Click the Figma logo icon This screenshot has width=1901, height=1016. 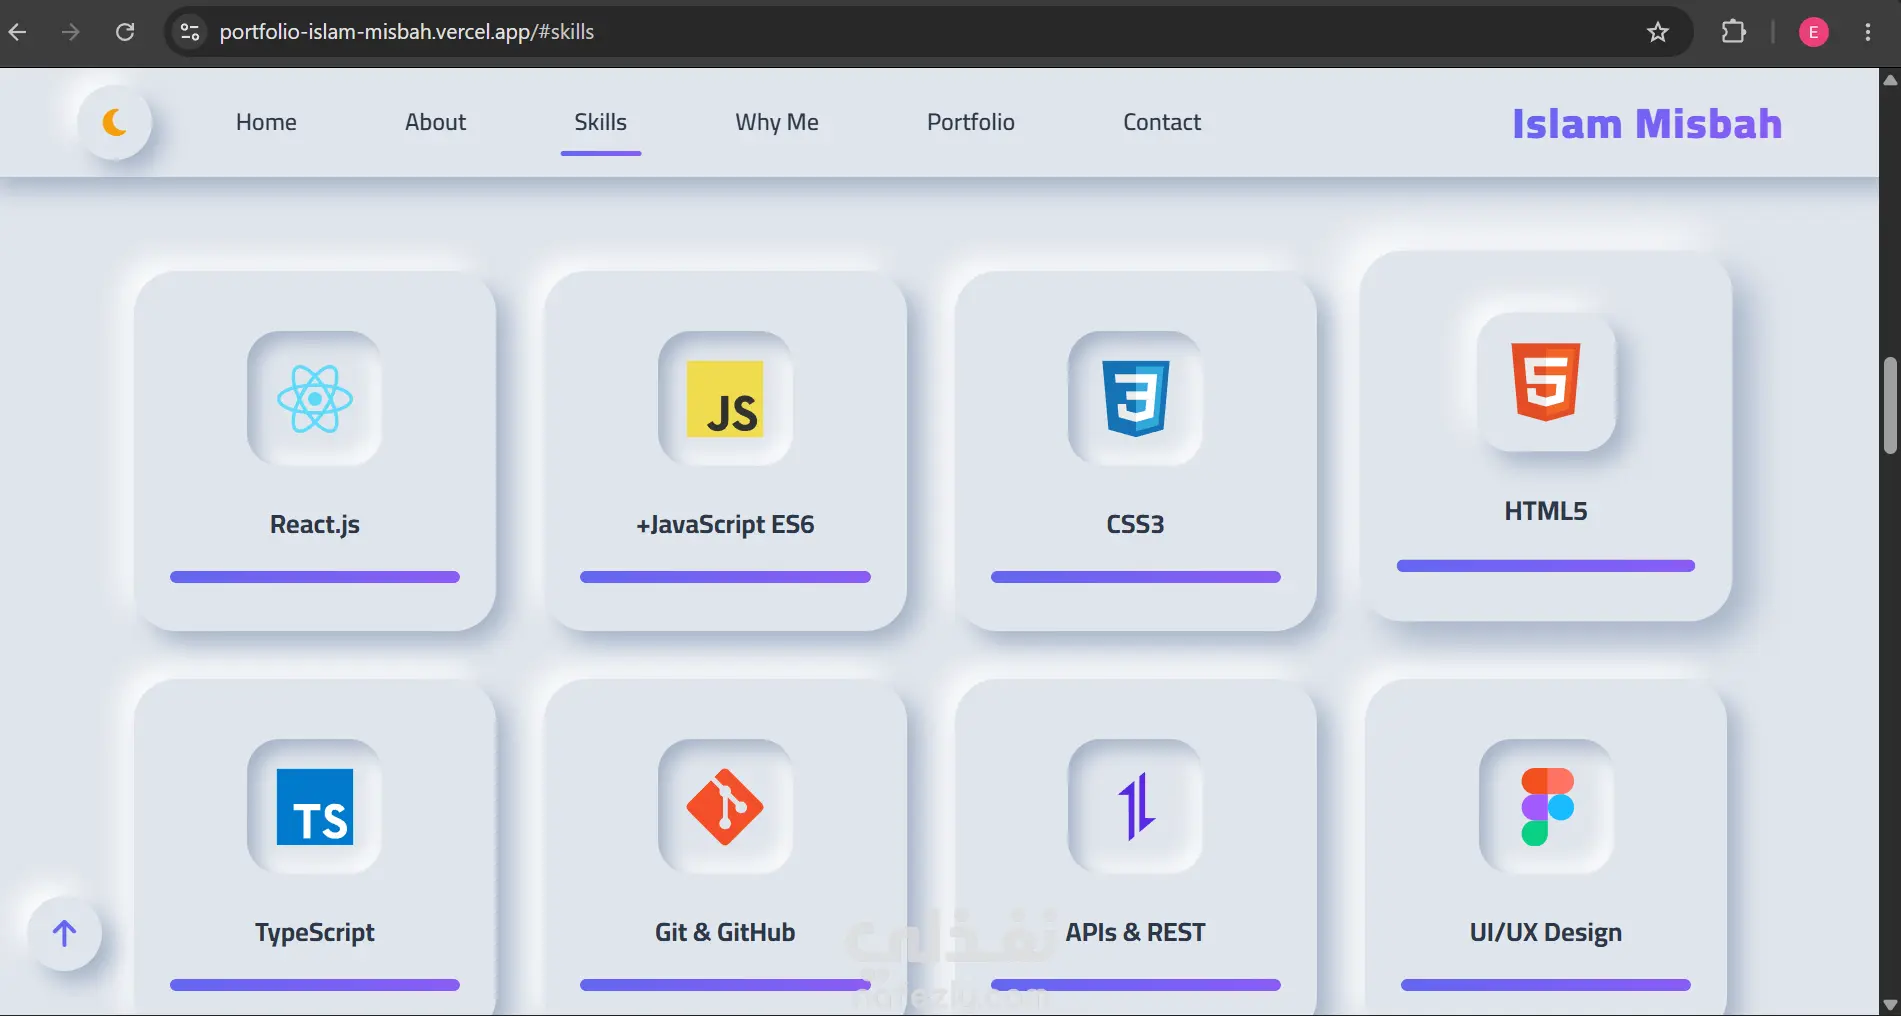point(1547,807)
